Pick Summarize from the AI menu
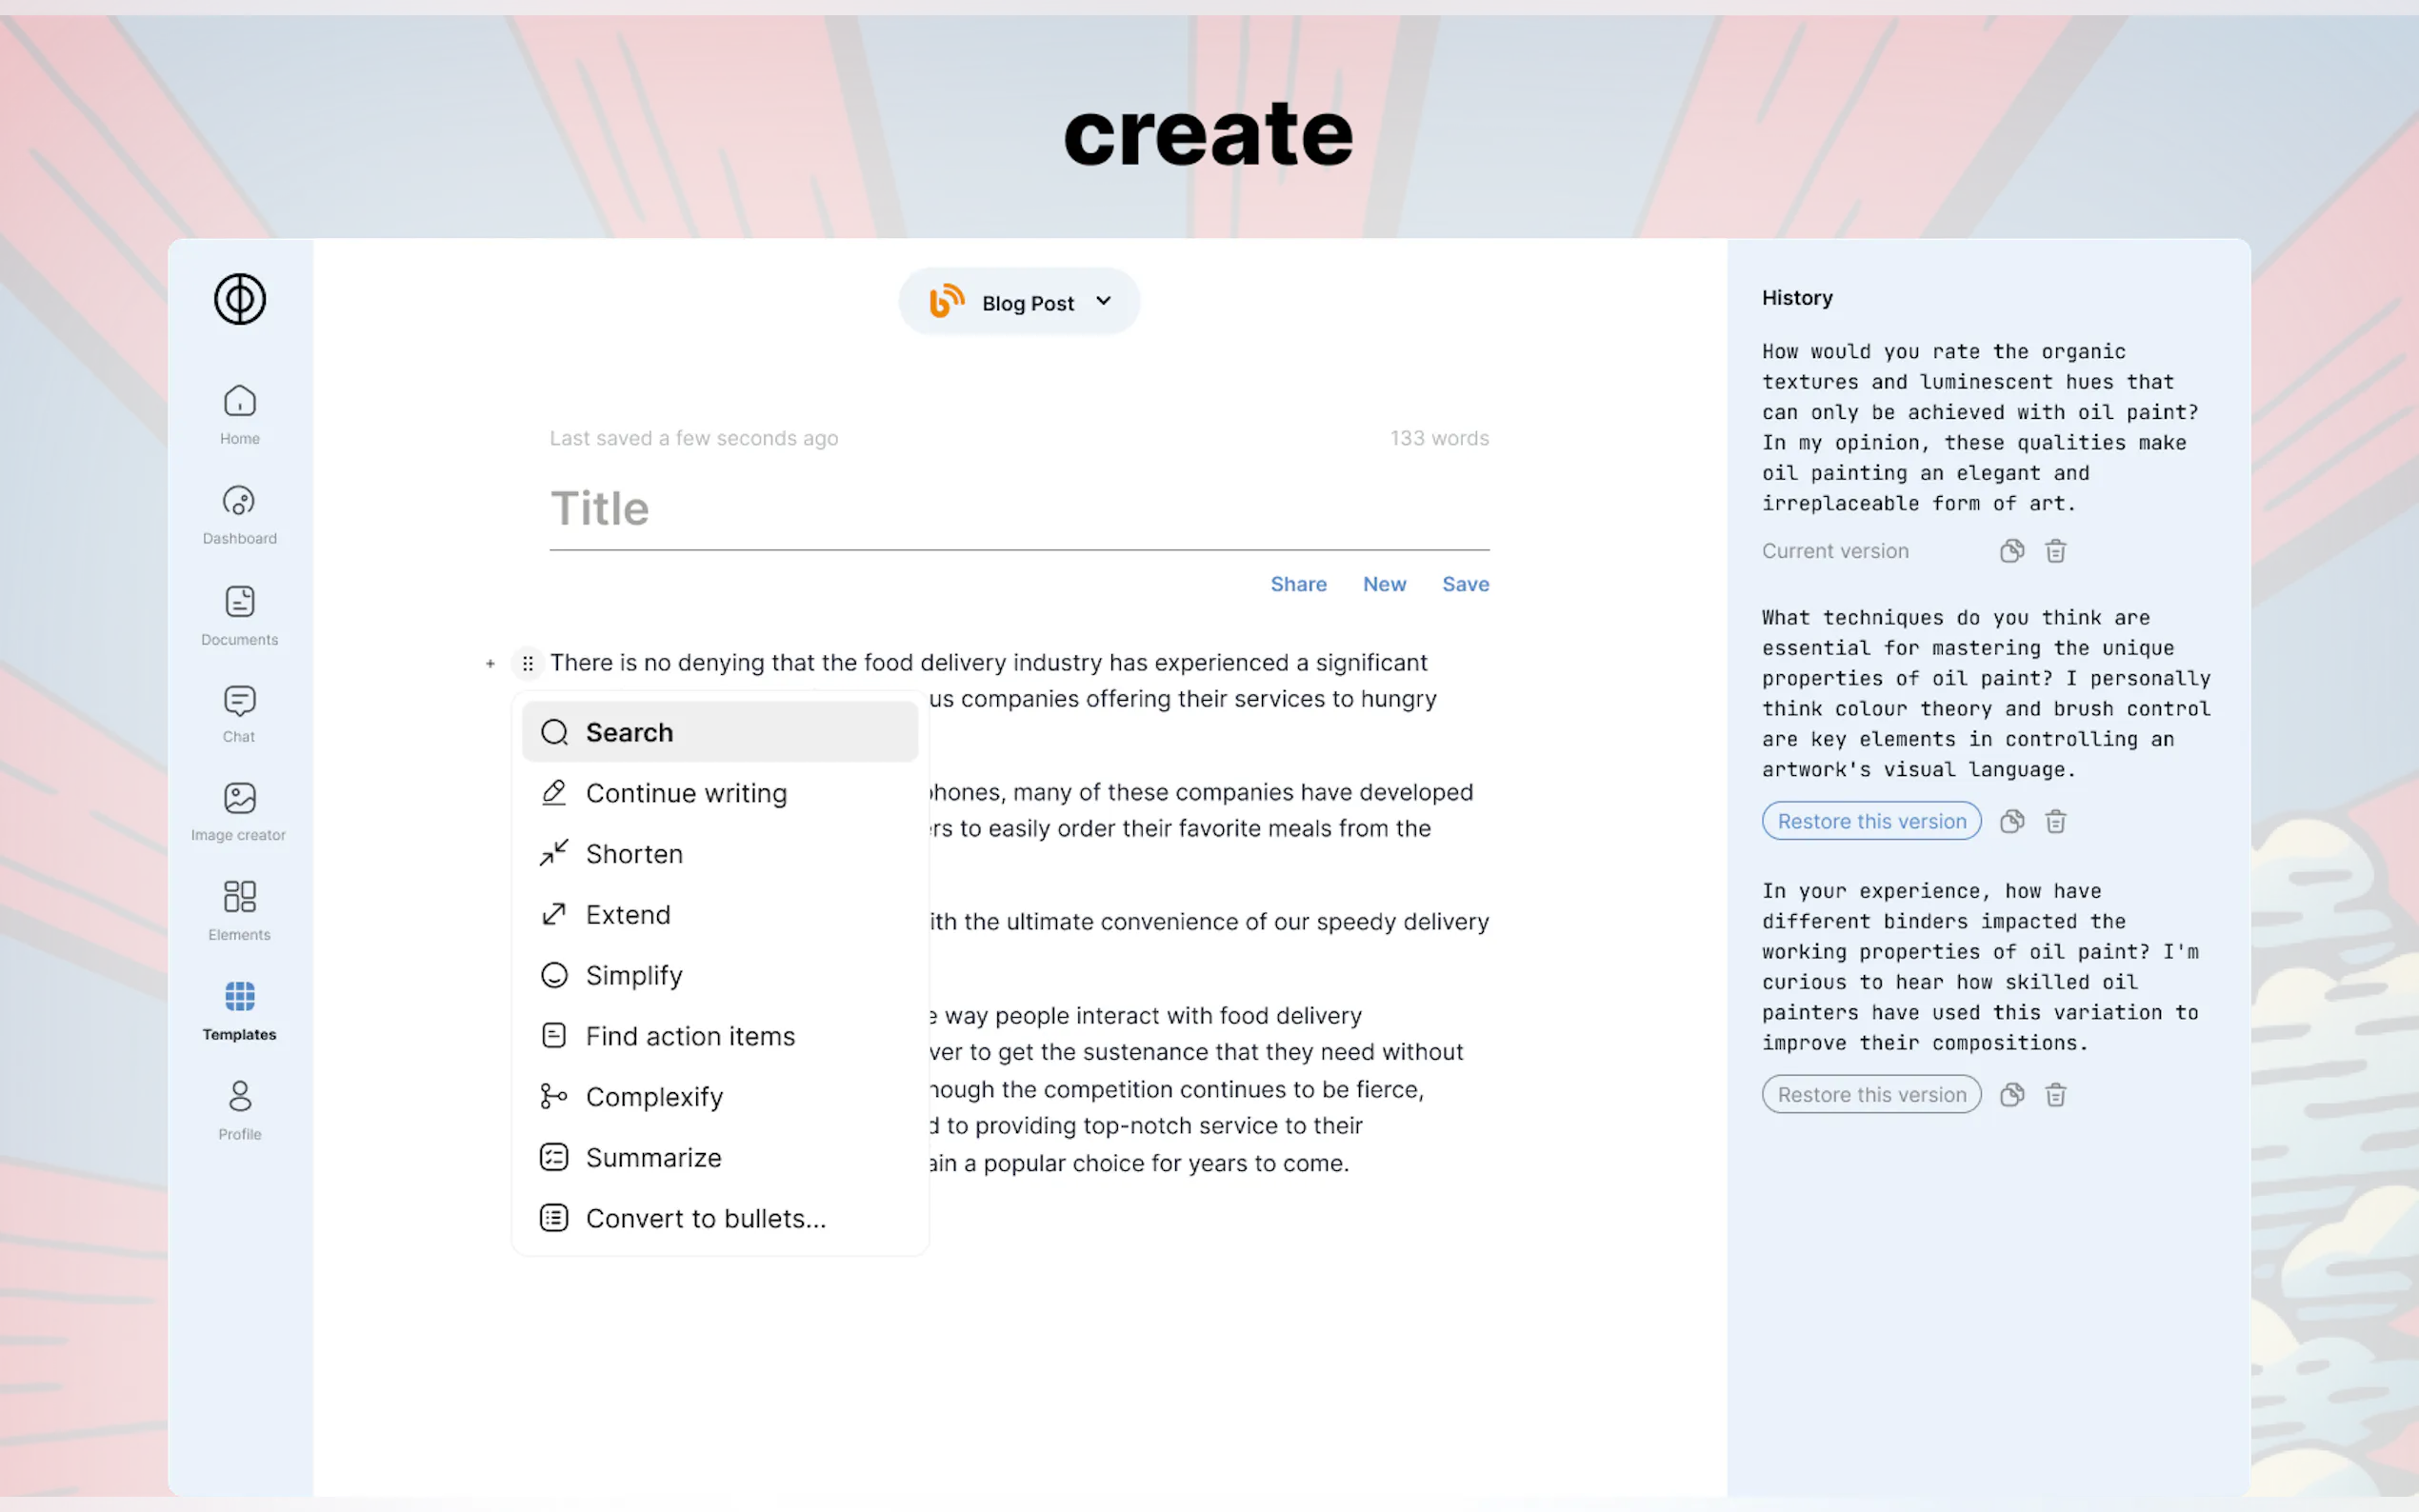 pos(653,1158)
